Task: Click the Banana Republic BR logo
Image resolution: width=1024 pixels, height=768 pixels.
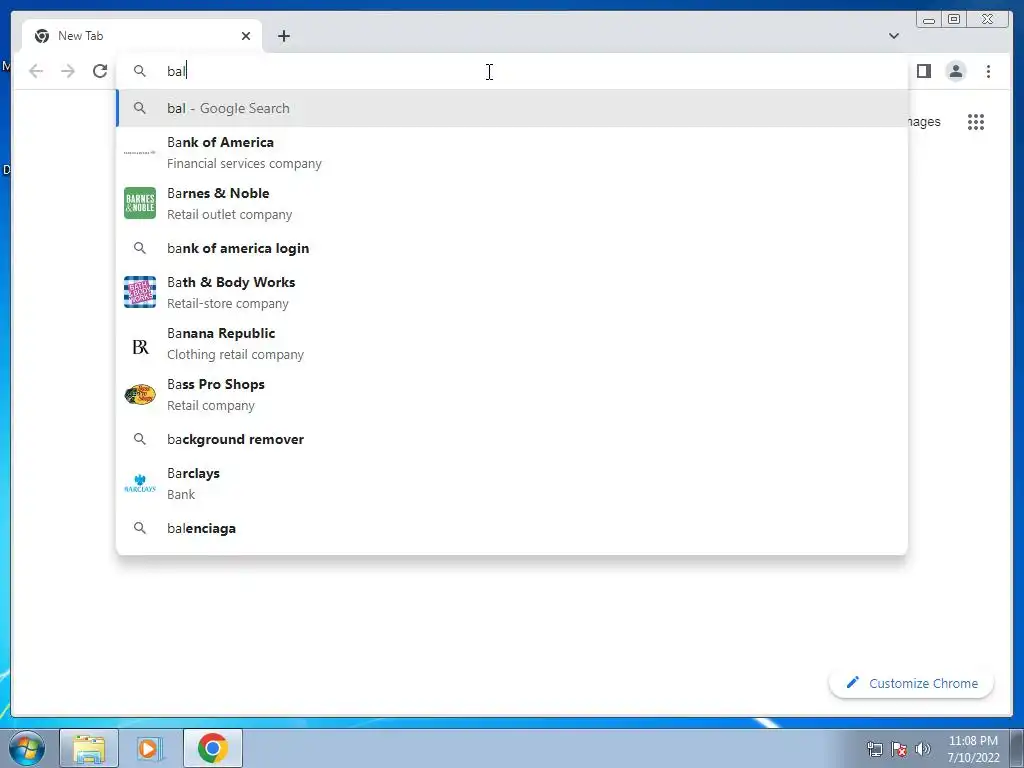Action: click(140, 347)
